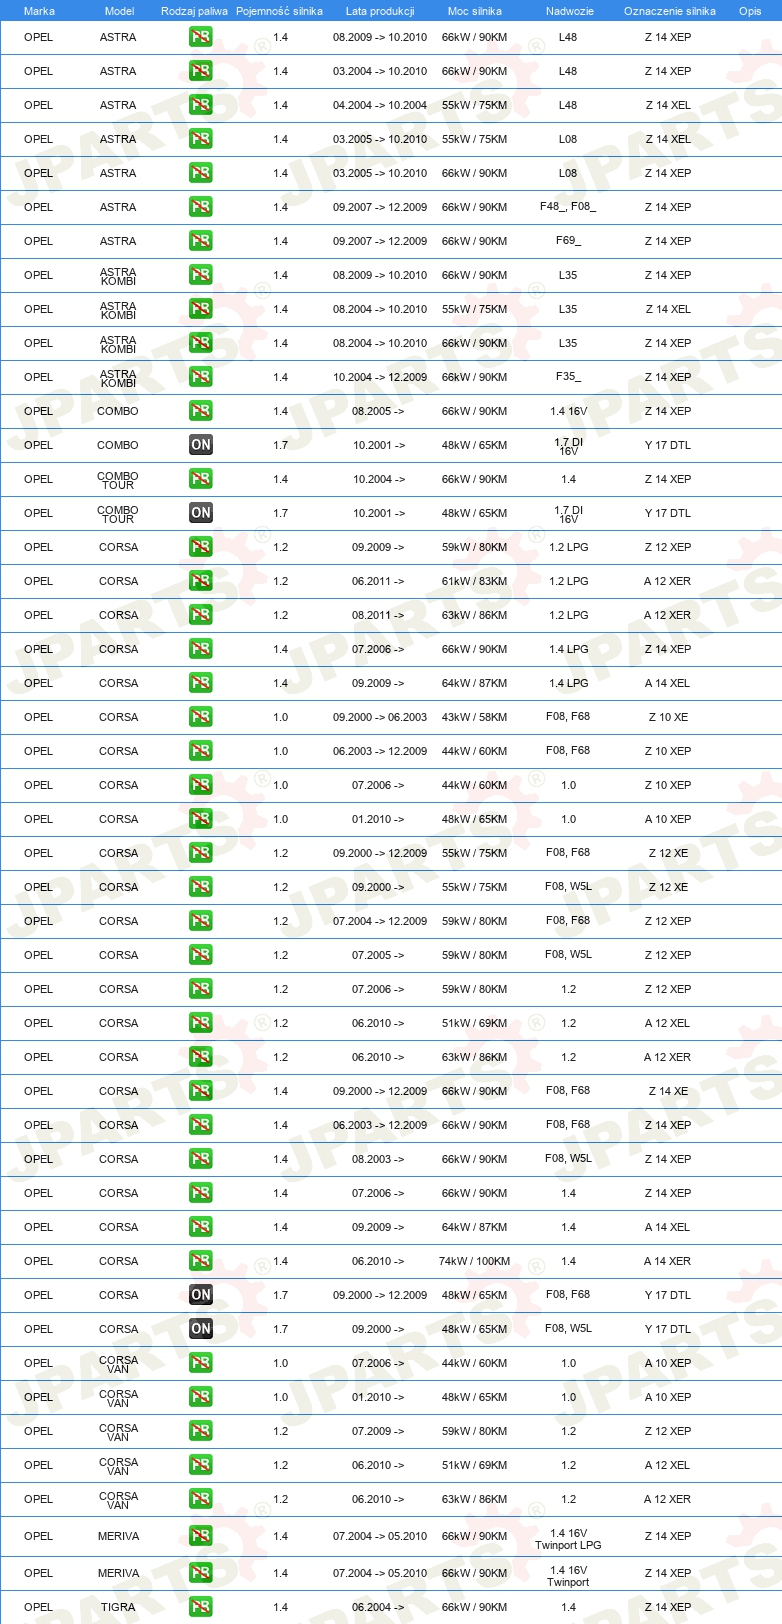Click the Moc silnika column header
Viewport: 782px width, 1624px height.
475,11
